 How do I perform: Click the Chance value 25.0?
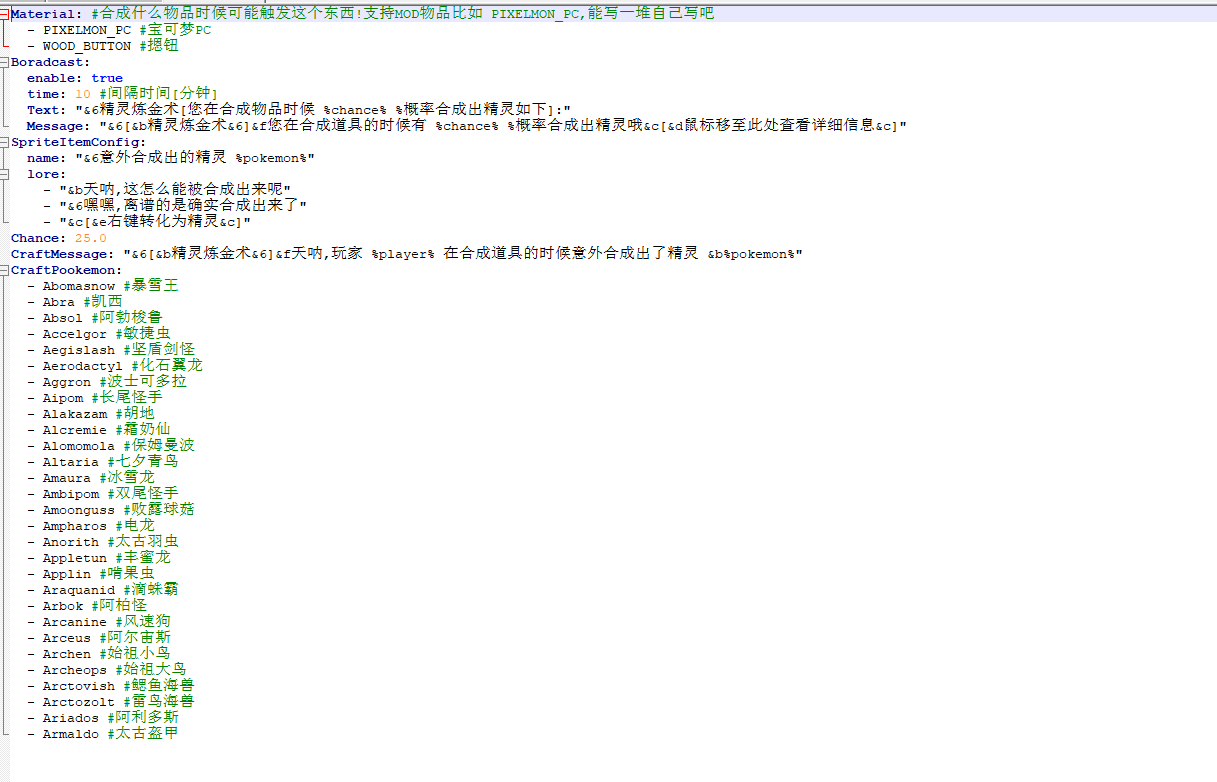tap(91, 238)
